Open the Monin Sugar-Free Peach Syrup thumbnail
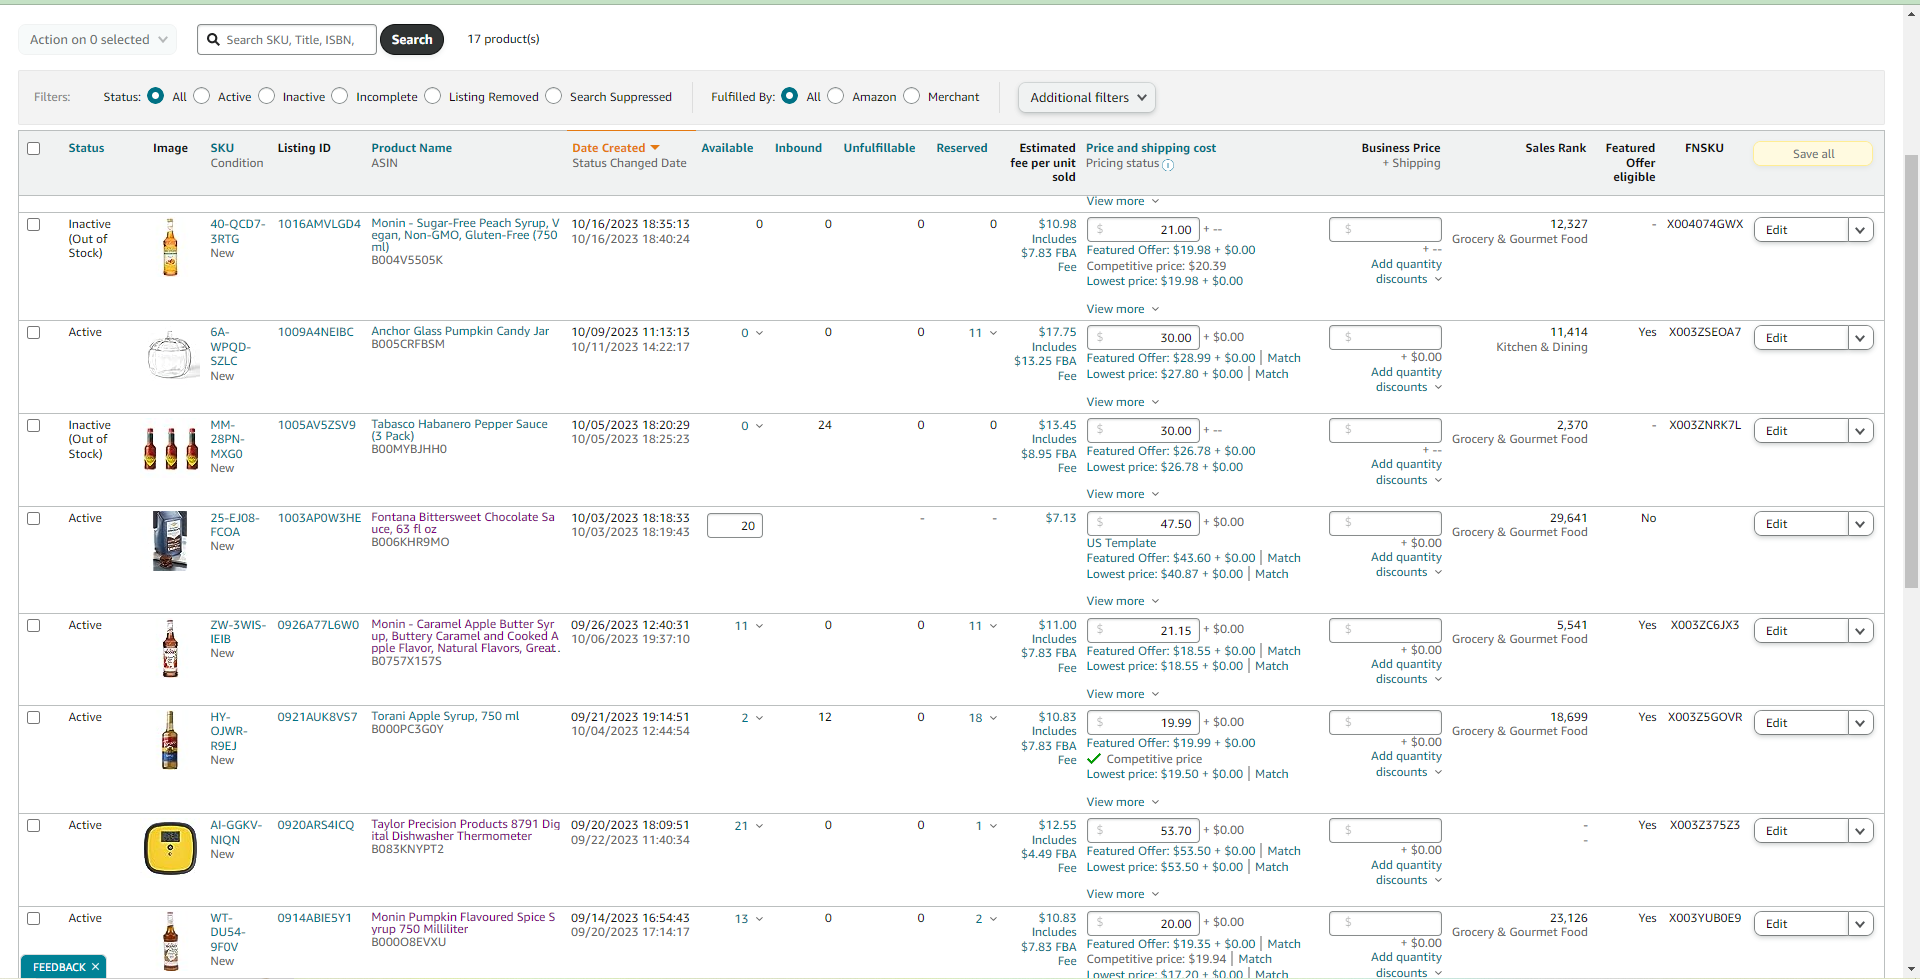1920x979 pixels. point(170,247)
